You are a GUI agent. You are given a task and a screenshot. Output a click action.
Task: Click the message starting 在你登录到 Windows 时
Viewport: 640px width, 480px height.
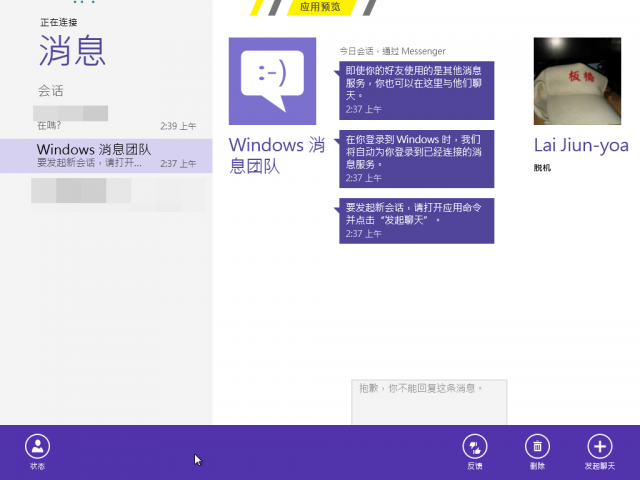416,159
